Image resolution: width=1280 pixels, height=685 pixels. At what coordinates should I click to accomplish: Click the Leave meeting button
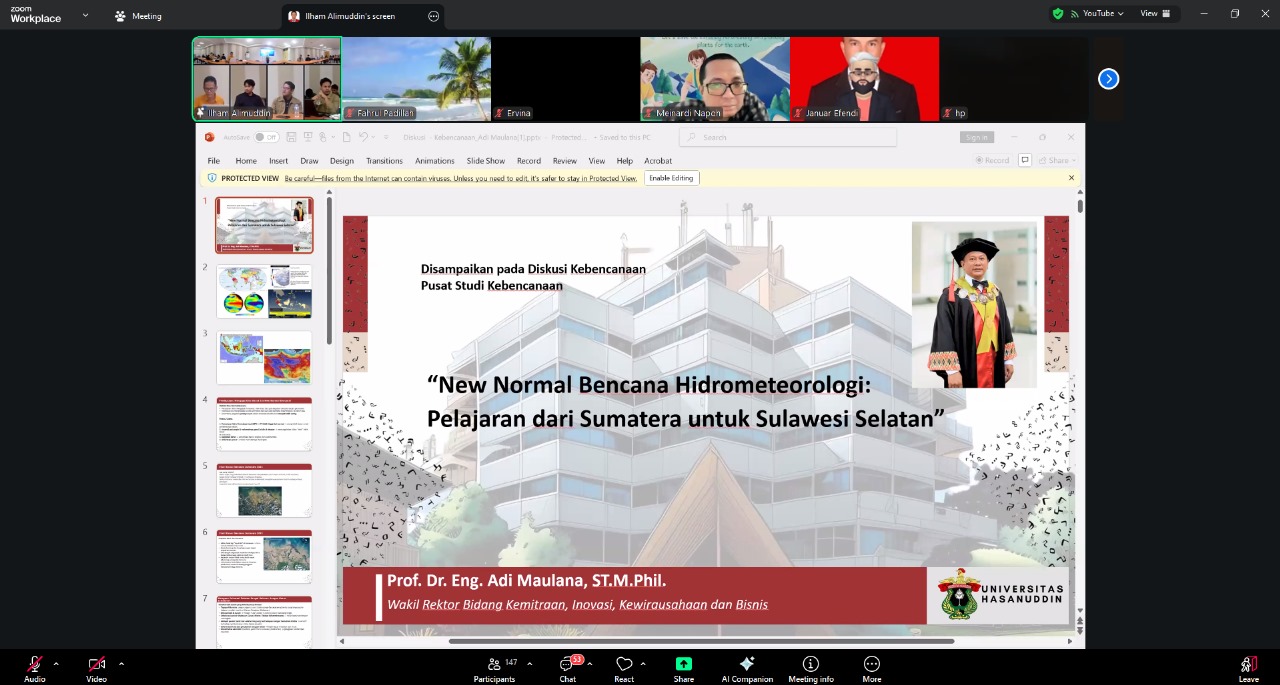1248,668
